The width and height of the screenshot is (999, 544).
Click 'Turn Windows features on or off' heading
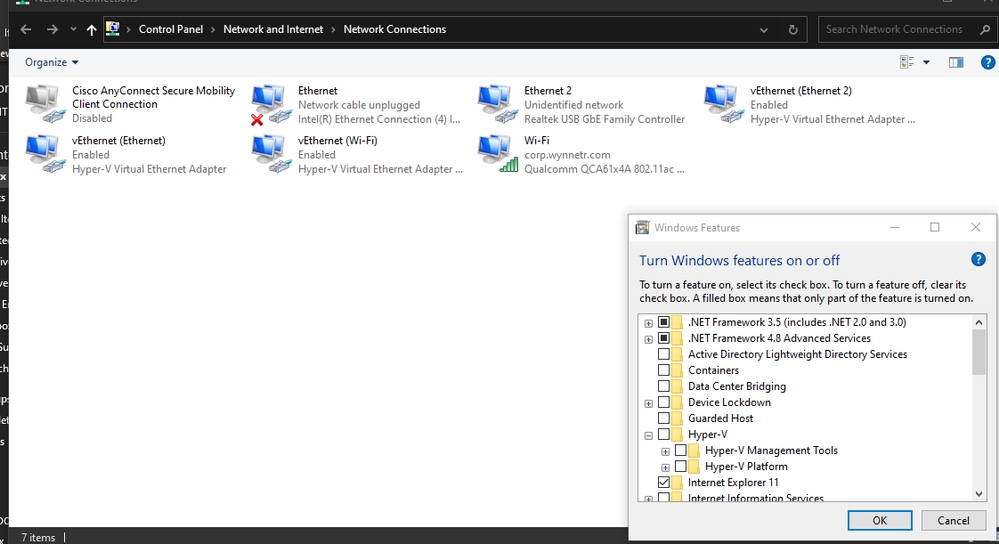[739, 261]
